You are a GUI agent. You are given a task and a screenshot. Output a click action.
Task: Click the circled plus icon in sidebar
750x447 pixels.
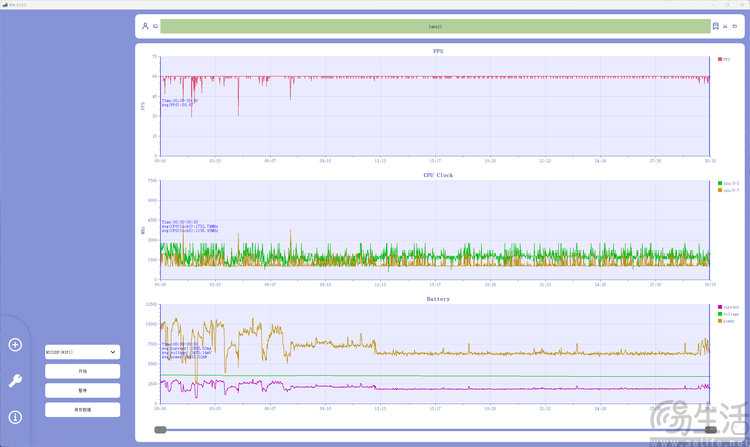(x=15, y=345)
